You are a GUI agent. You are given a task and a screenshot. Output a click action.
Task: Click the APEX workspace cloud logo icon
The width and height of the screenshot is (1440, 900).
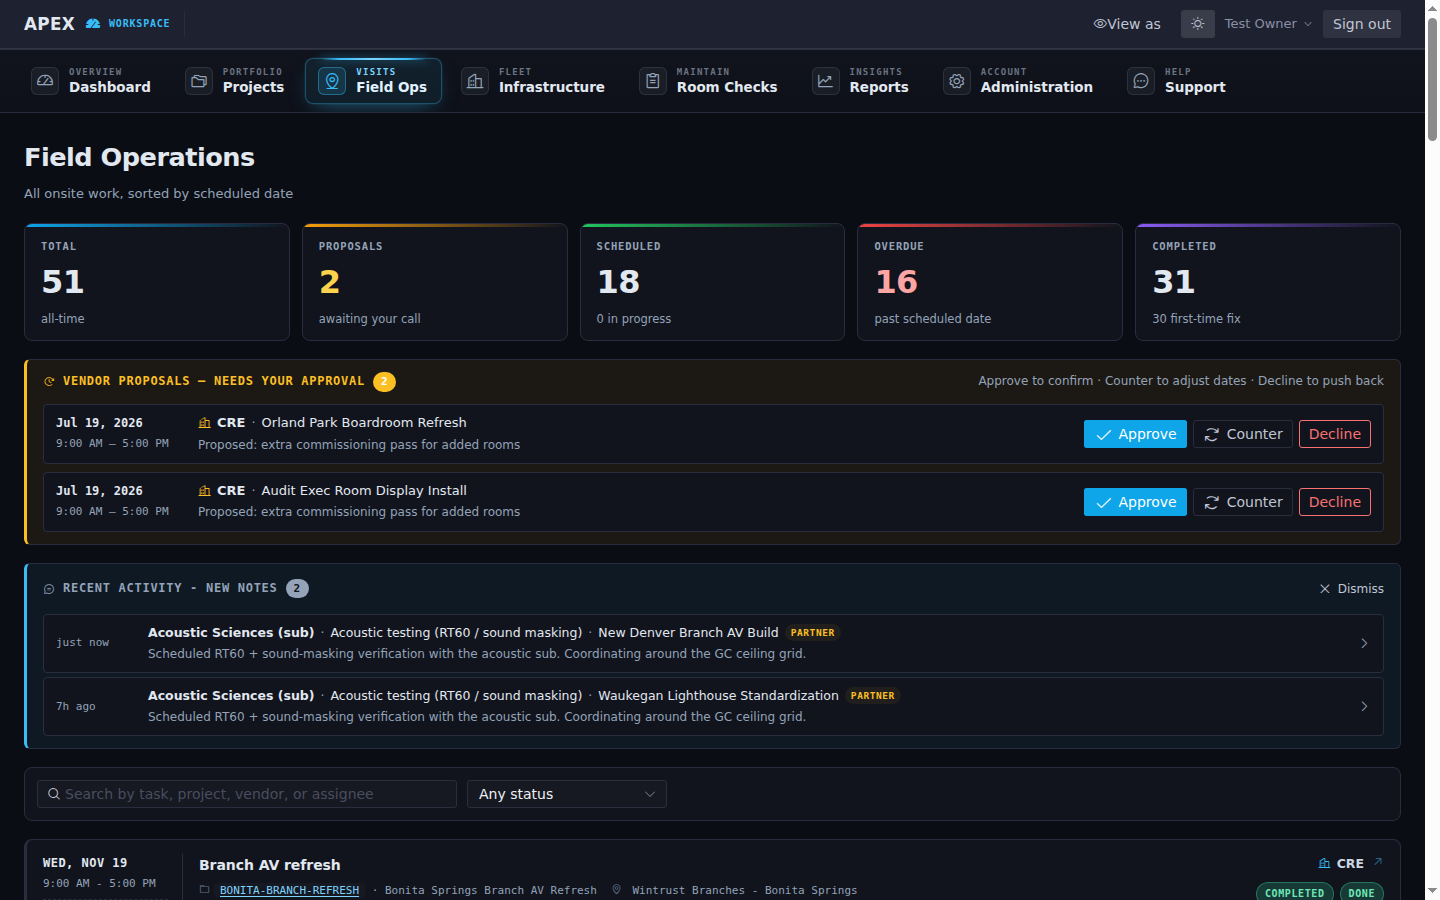pos(93,23)
